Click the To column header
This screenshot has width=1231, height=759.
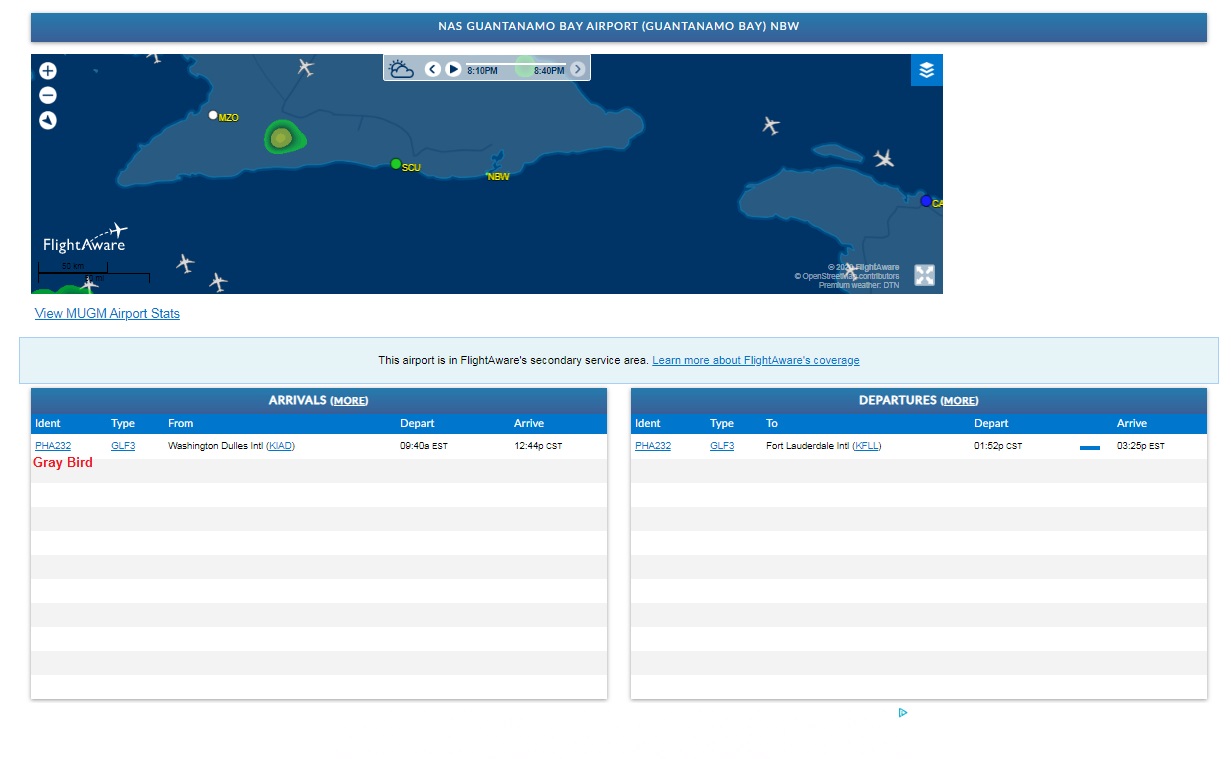coord(772,423)
